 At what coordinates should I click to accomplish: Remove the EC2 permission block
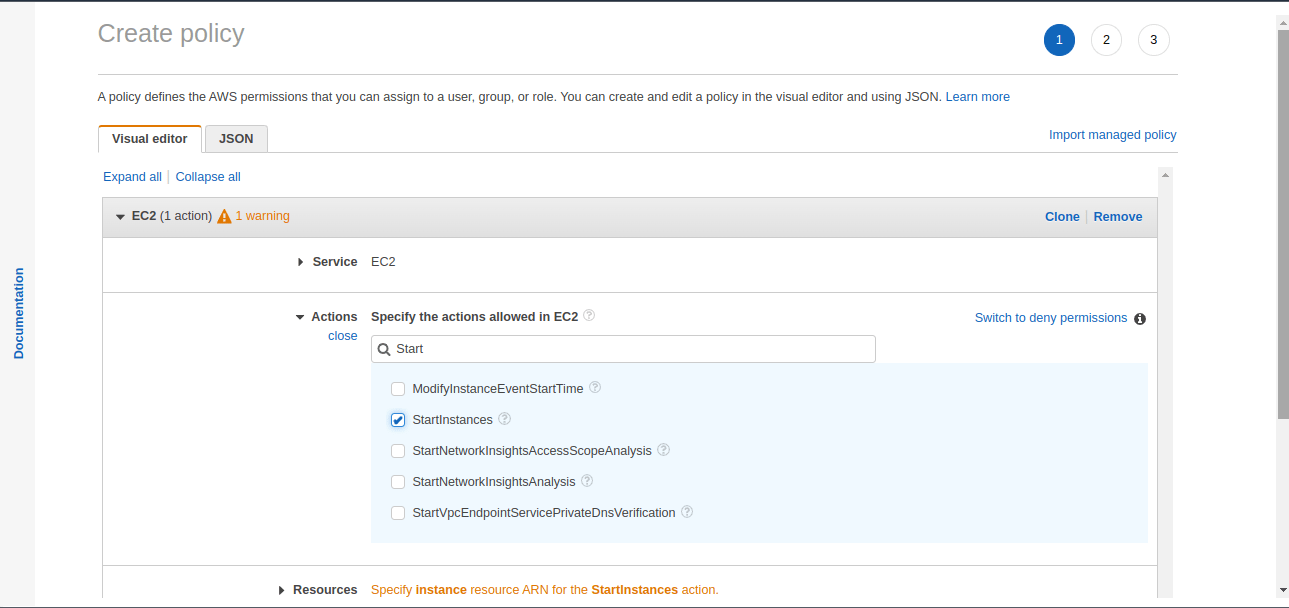pyautogui.click(x=1117, y=217)
